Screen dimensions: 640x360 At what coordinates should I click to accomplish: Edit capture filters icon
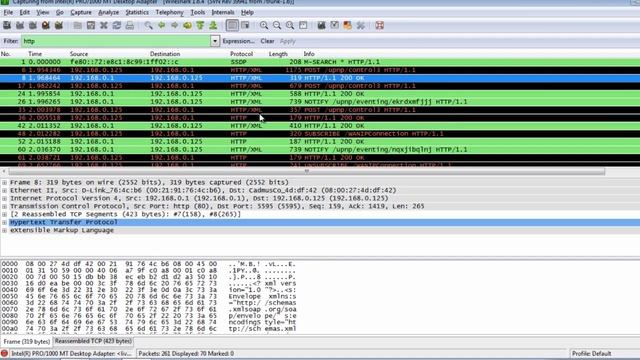pyautogui.click(x=322, y=25)
